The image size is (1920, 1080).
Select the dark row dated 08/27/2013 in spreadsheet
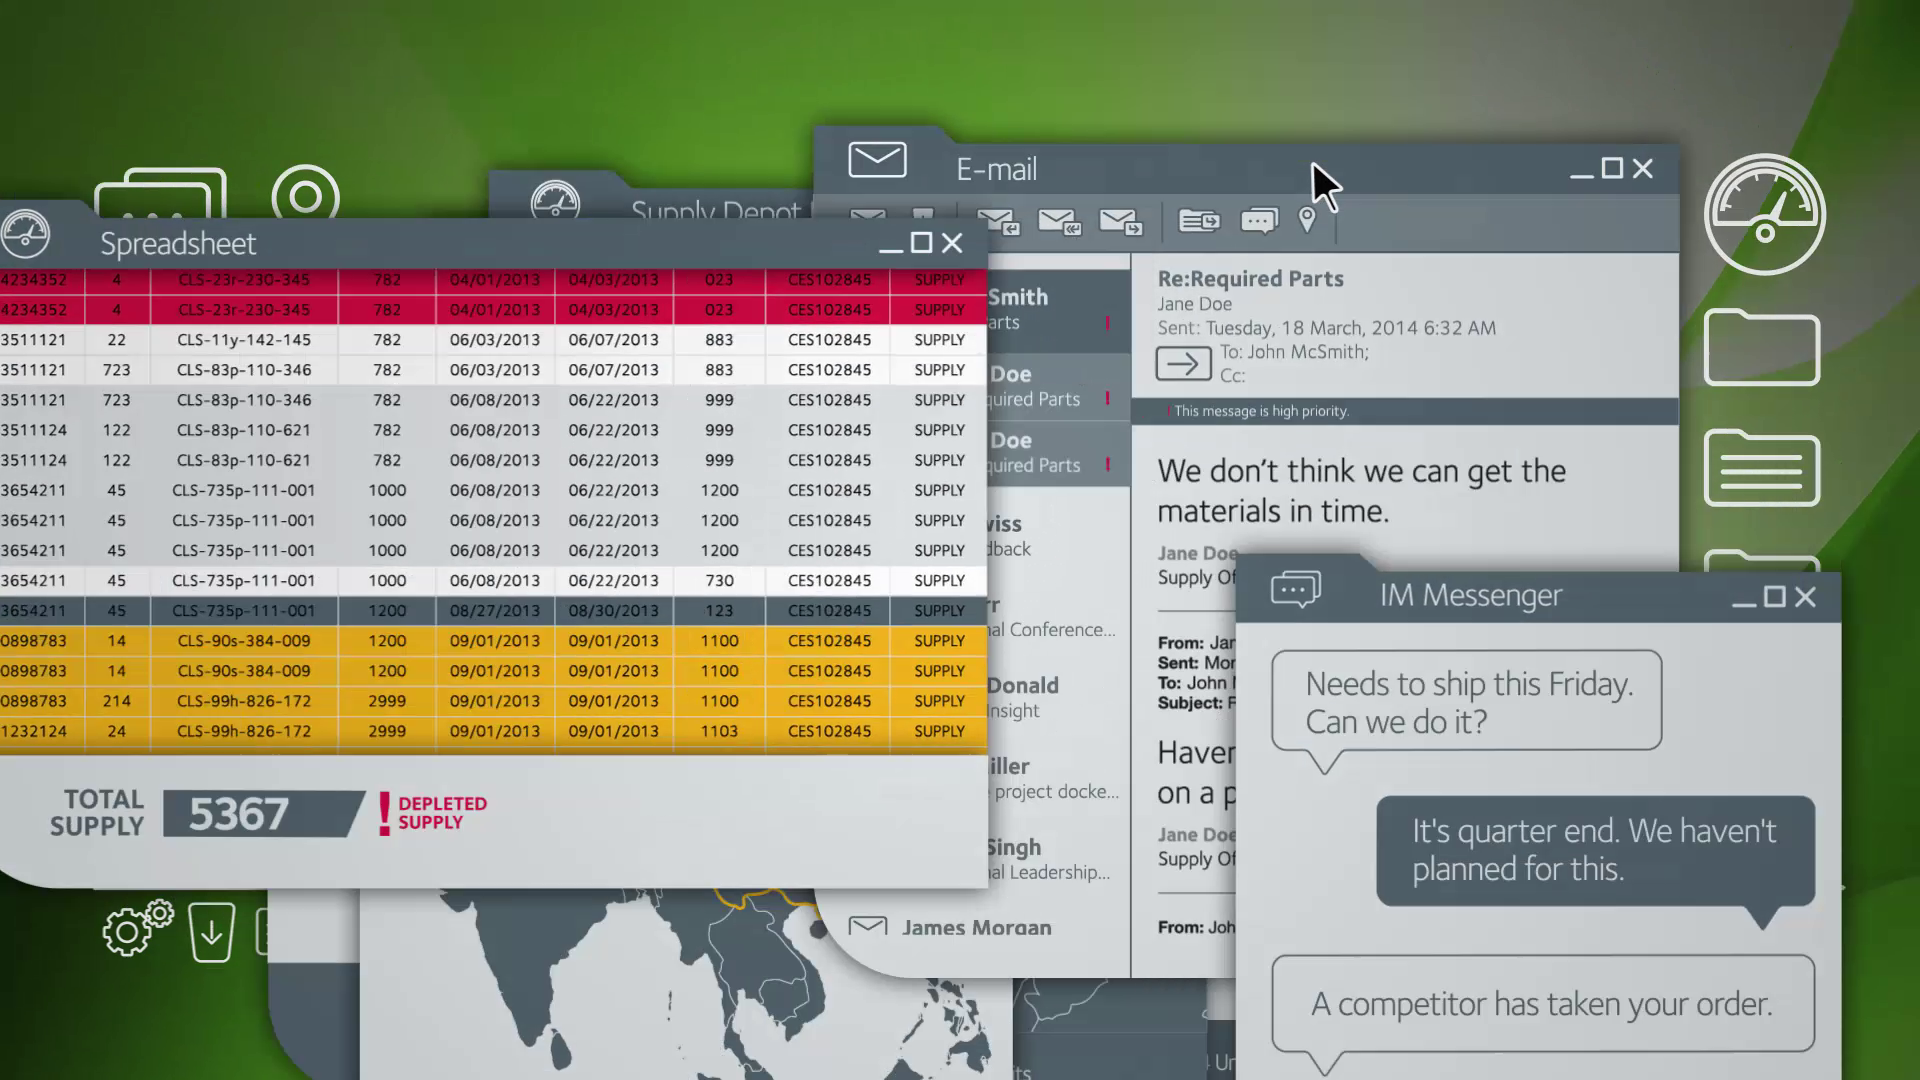(494, 610)
